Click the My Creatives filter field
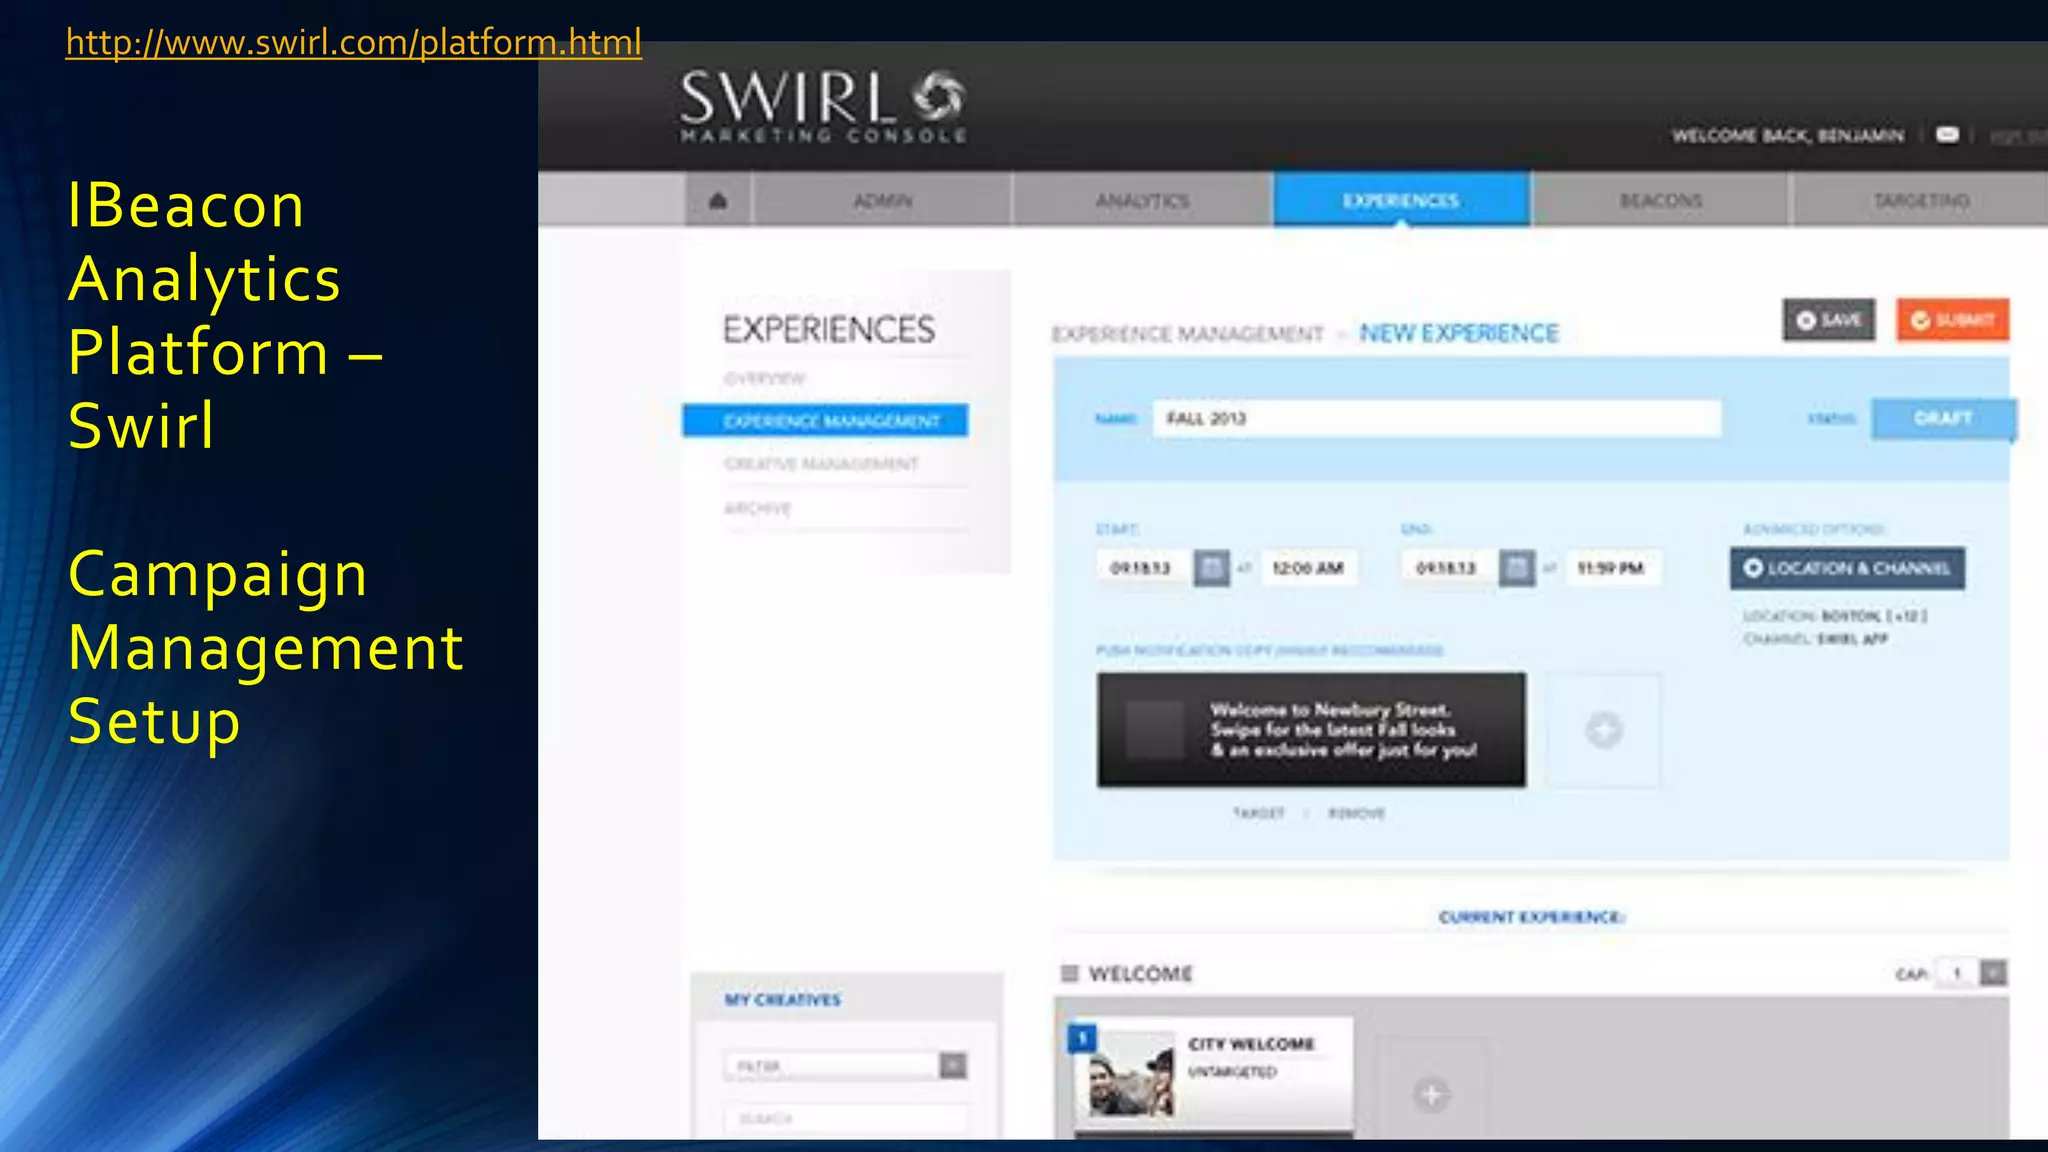The width and height of the screenshot is (2048, 1152). (x=832, y=1066)
